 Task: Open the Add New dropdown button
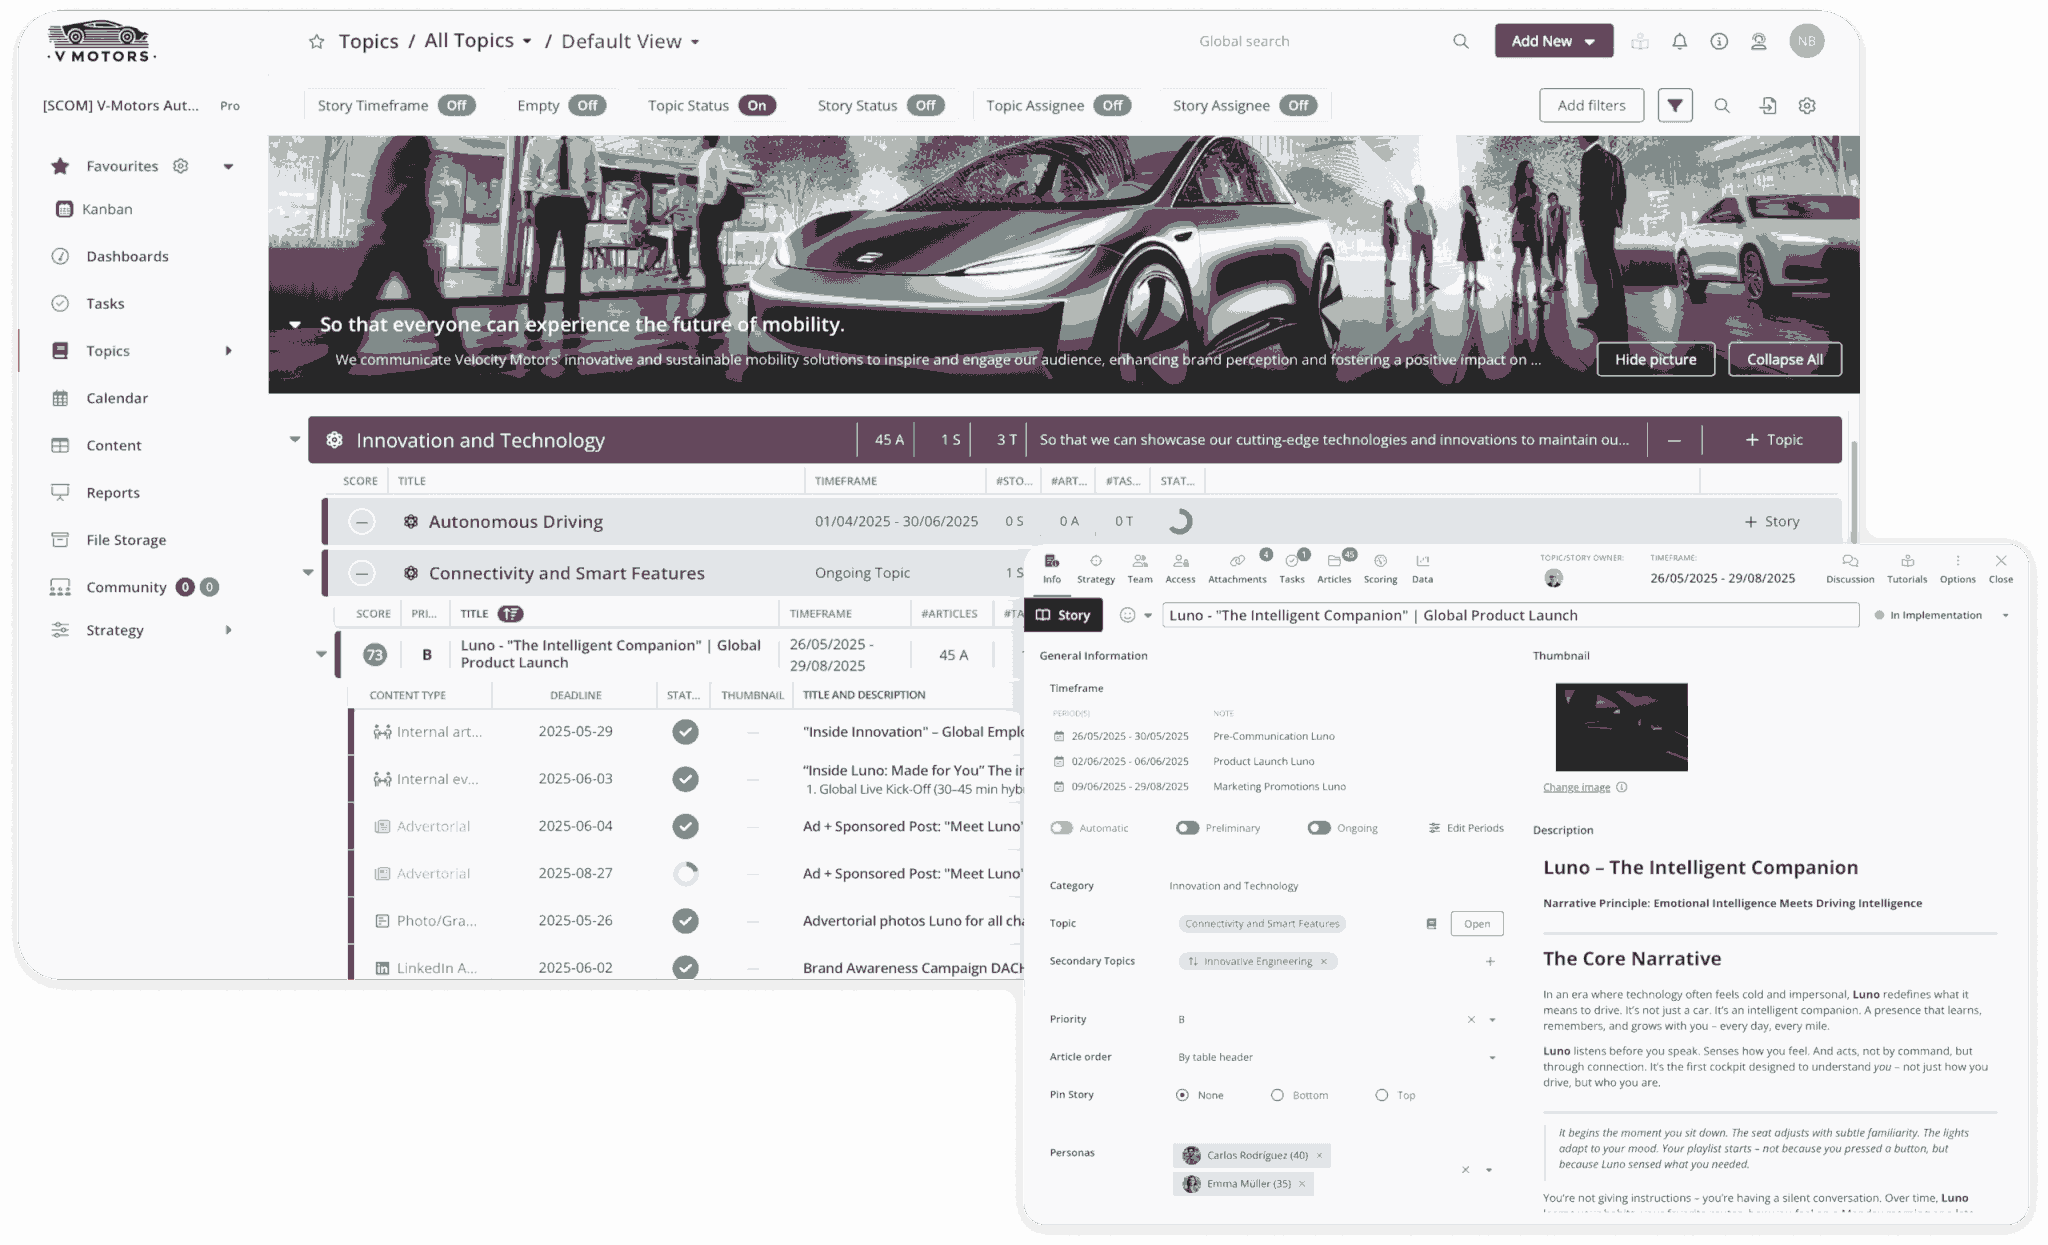(1553, 41)
